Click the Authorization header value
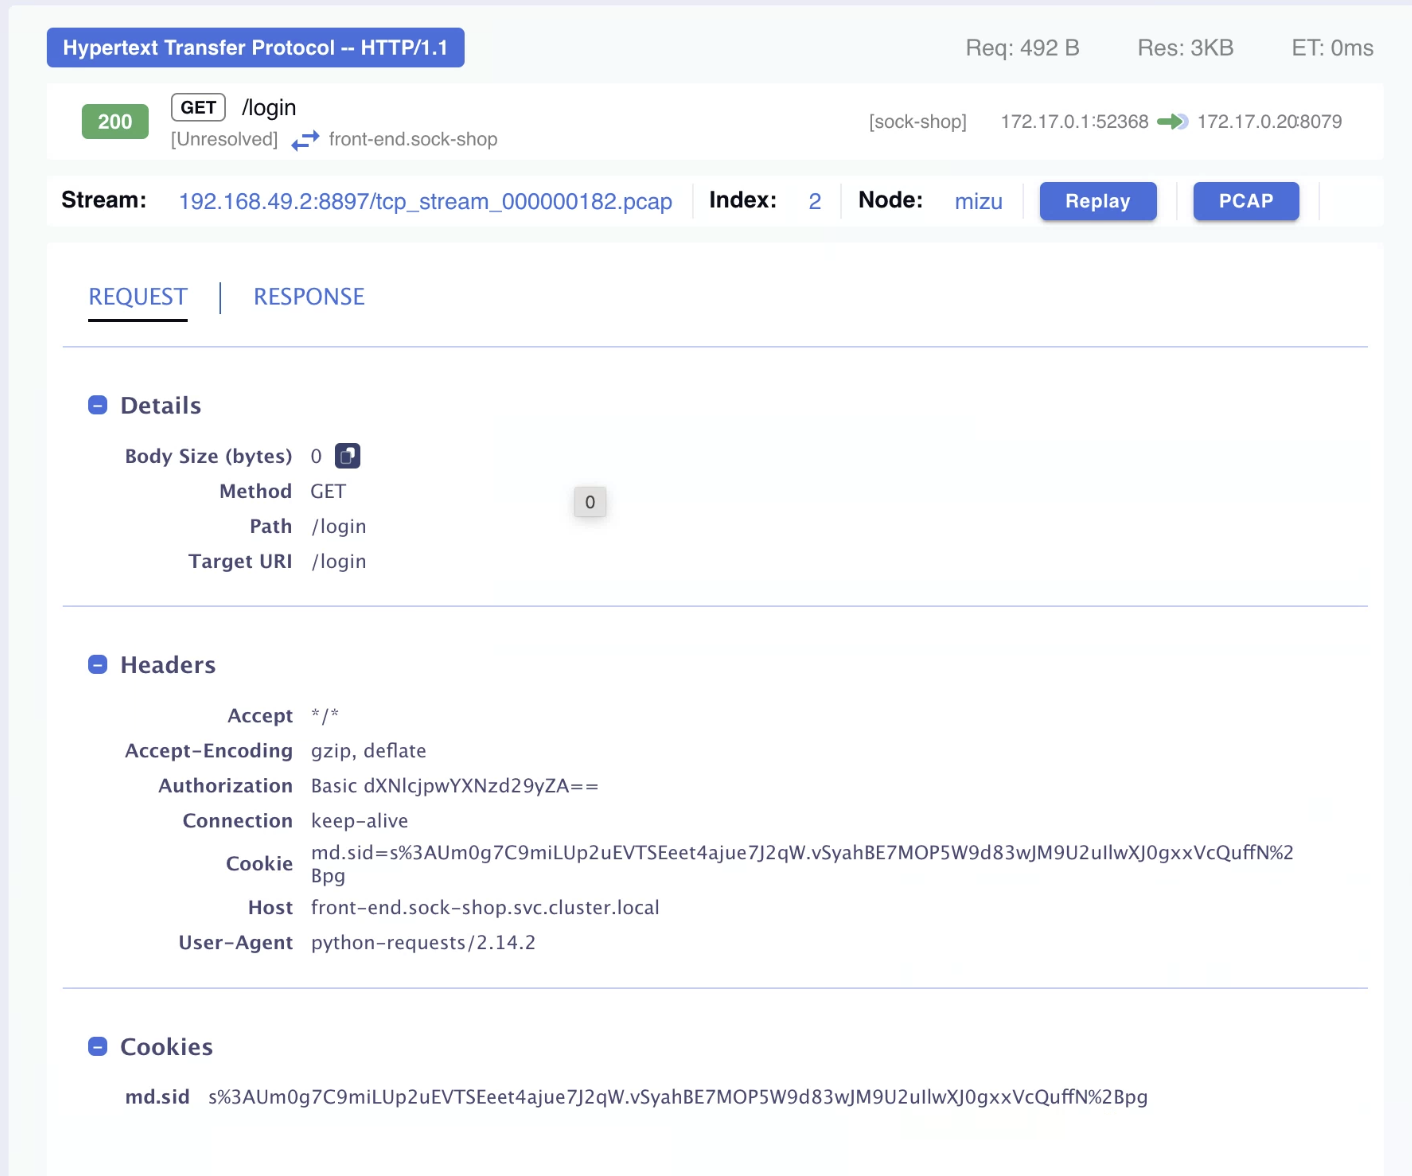The width and height of the screenshot is (1412, 1176). (454, 786)
